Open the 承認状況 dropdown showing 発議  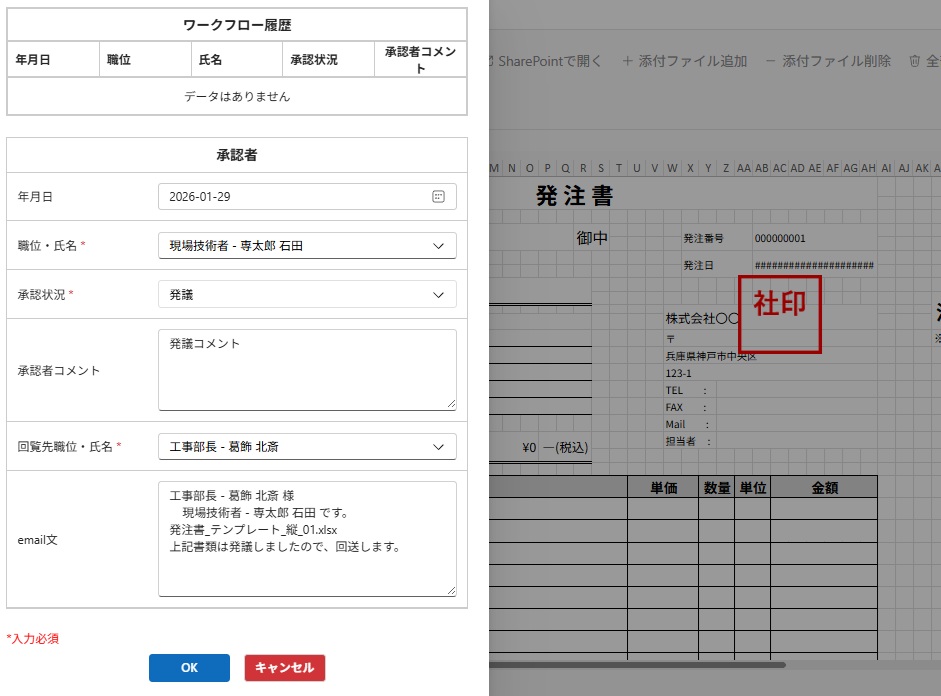[437, 294]
